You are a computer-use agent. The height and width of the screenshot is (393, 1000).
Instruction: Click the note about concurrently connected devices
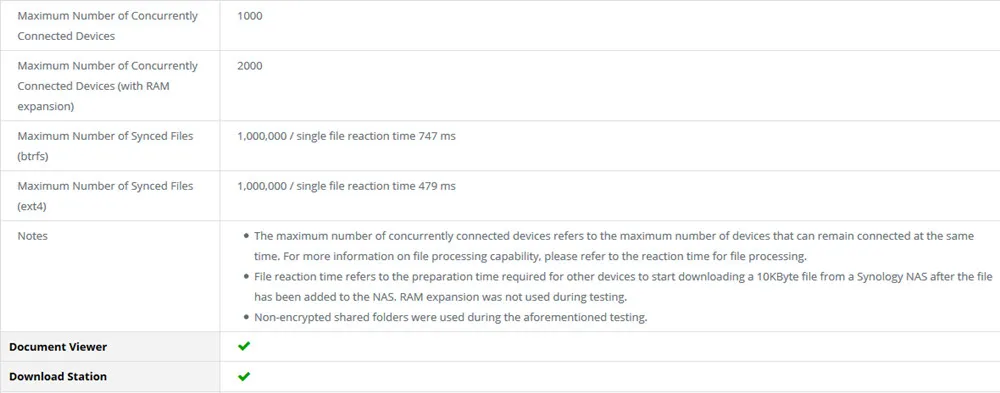[614, 246]
